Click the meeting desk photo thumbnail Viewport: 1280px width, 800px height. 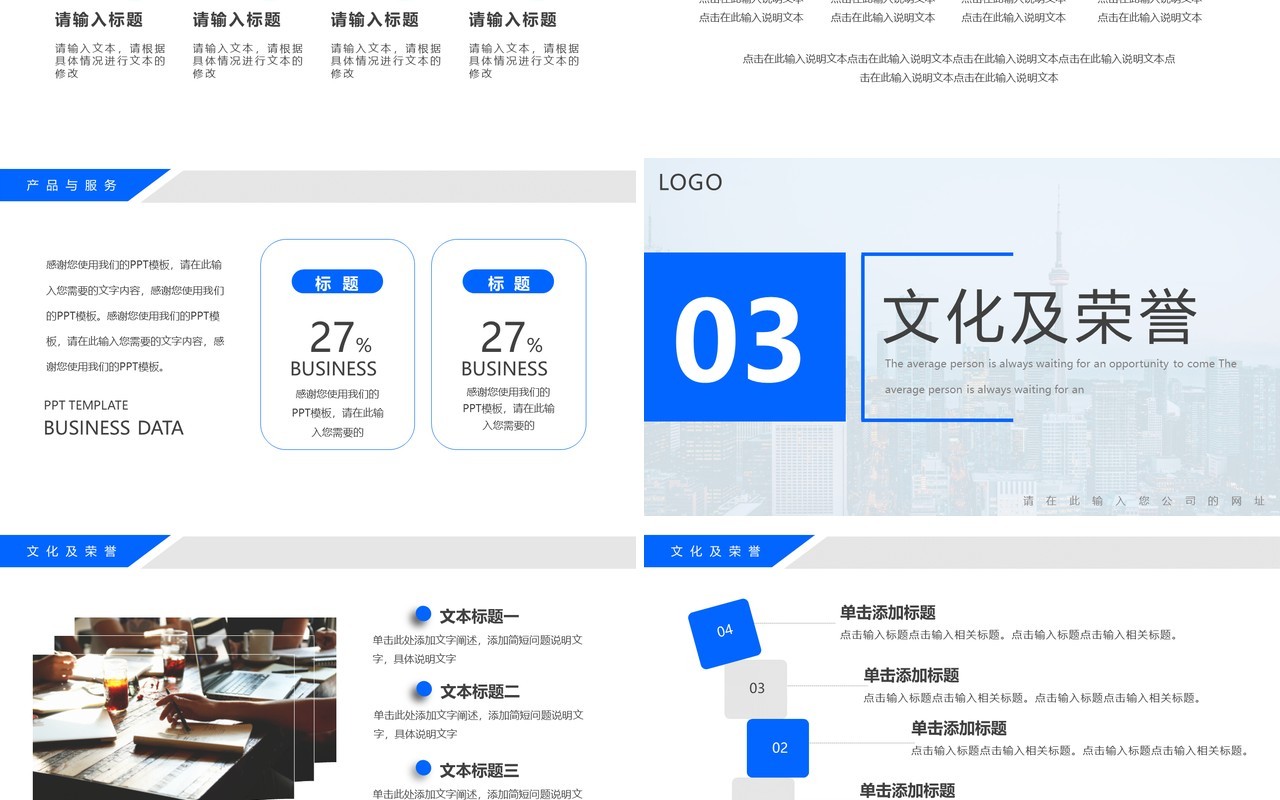pyautogui.click(x=185, y=708)
